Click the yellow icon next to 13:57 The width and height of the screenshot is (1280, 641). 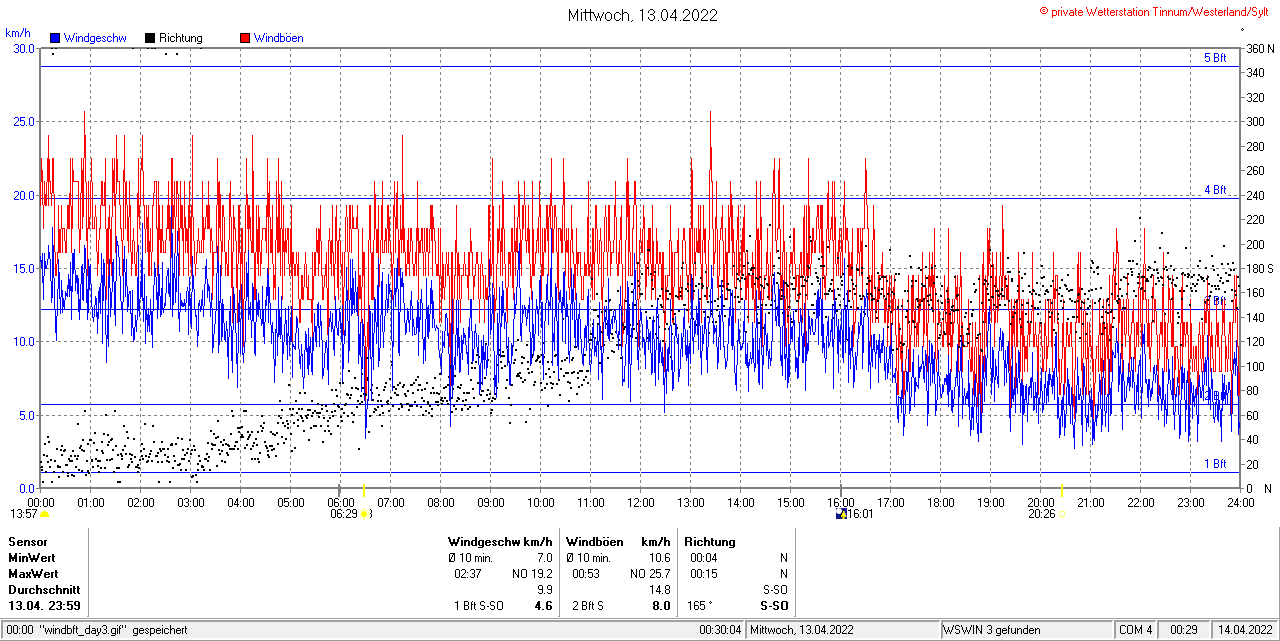point(44,514)
